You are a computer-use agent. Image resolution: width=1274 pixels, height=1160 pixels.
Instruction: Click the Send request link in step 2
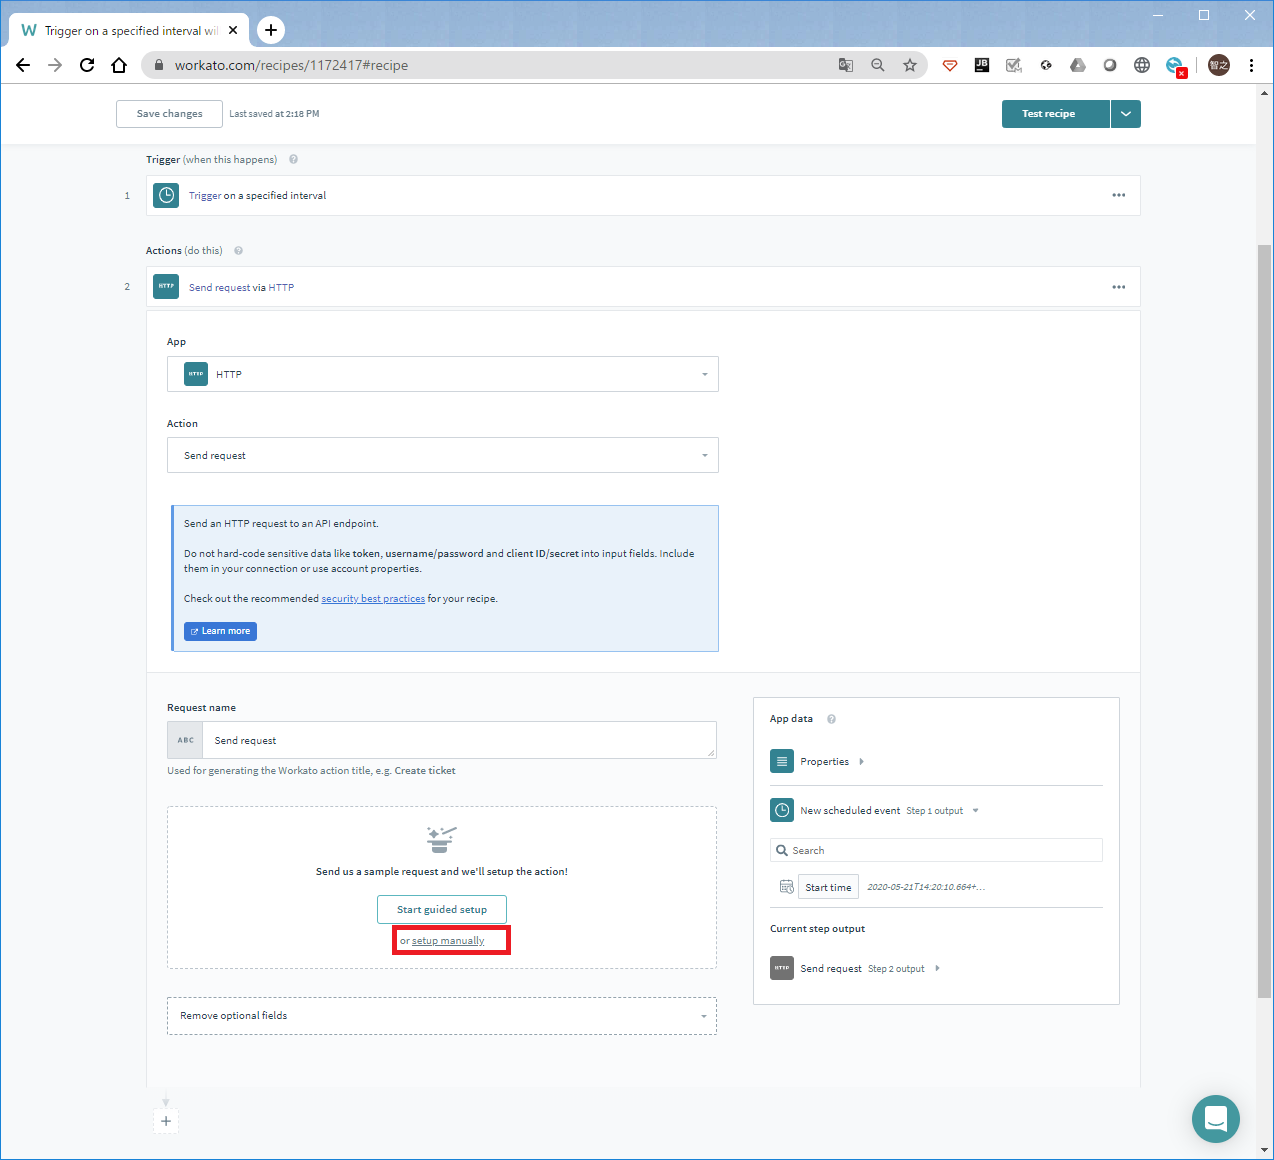click(220, 288)
